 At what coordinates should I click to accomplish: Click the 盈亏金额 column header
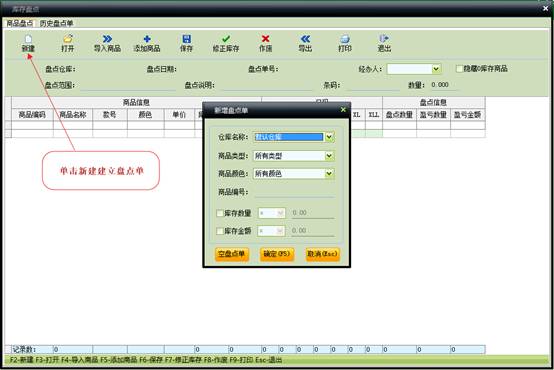tap(468, 114)
